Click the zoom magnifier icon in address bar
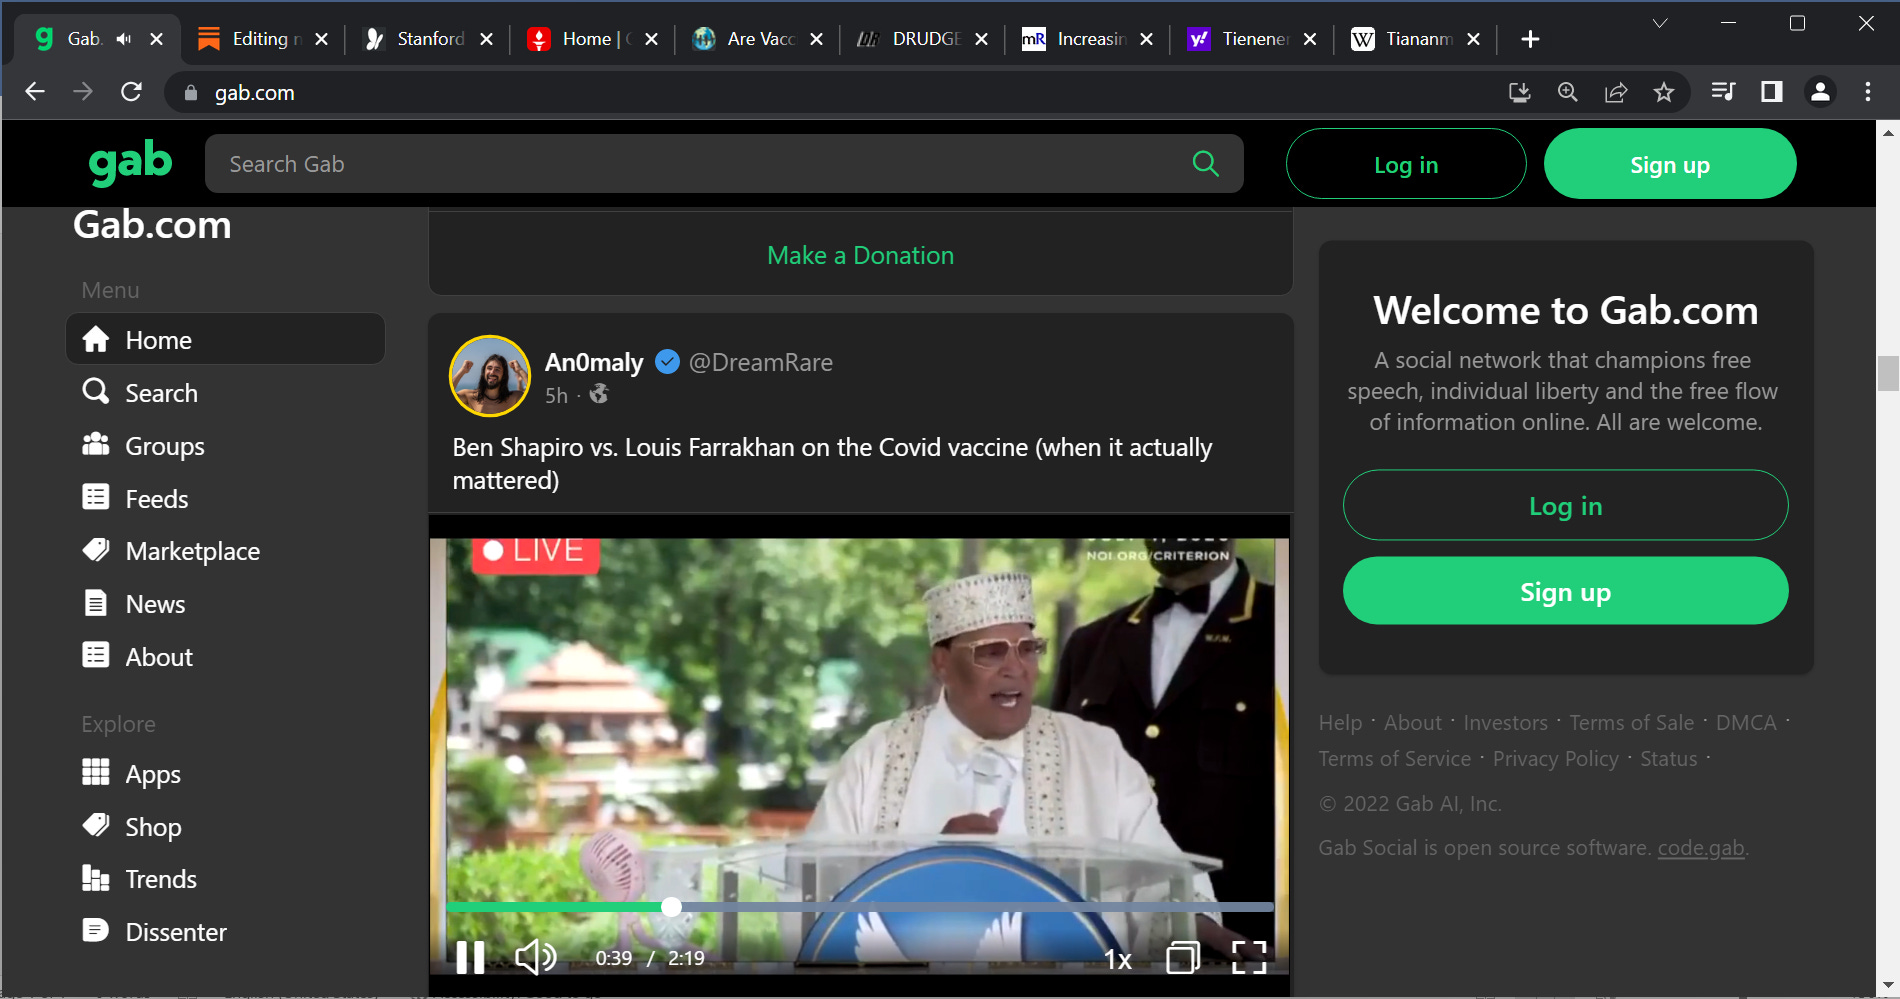 1567,92
